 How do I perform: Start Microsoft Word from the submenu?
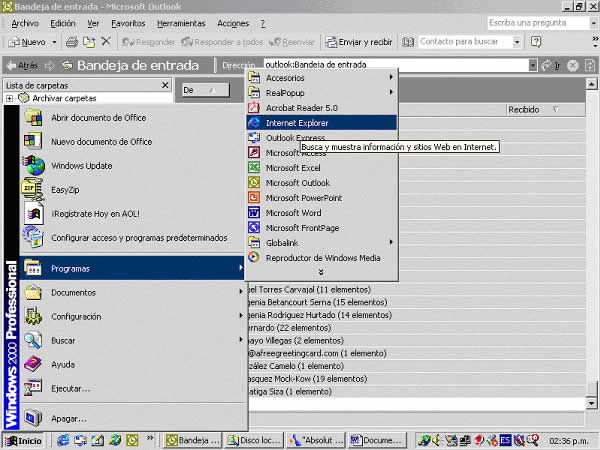[x=293, y=213]
